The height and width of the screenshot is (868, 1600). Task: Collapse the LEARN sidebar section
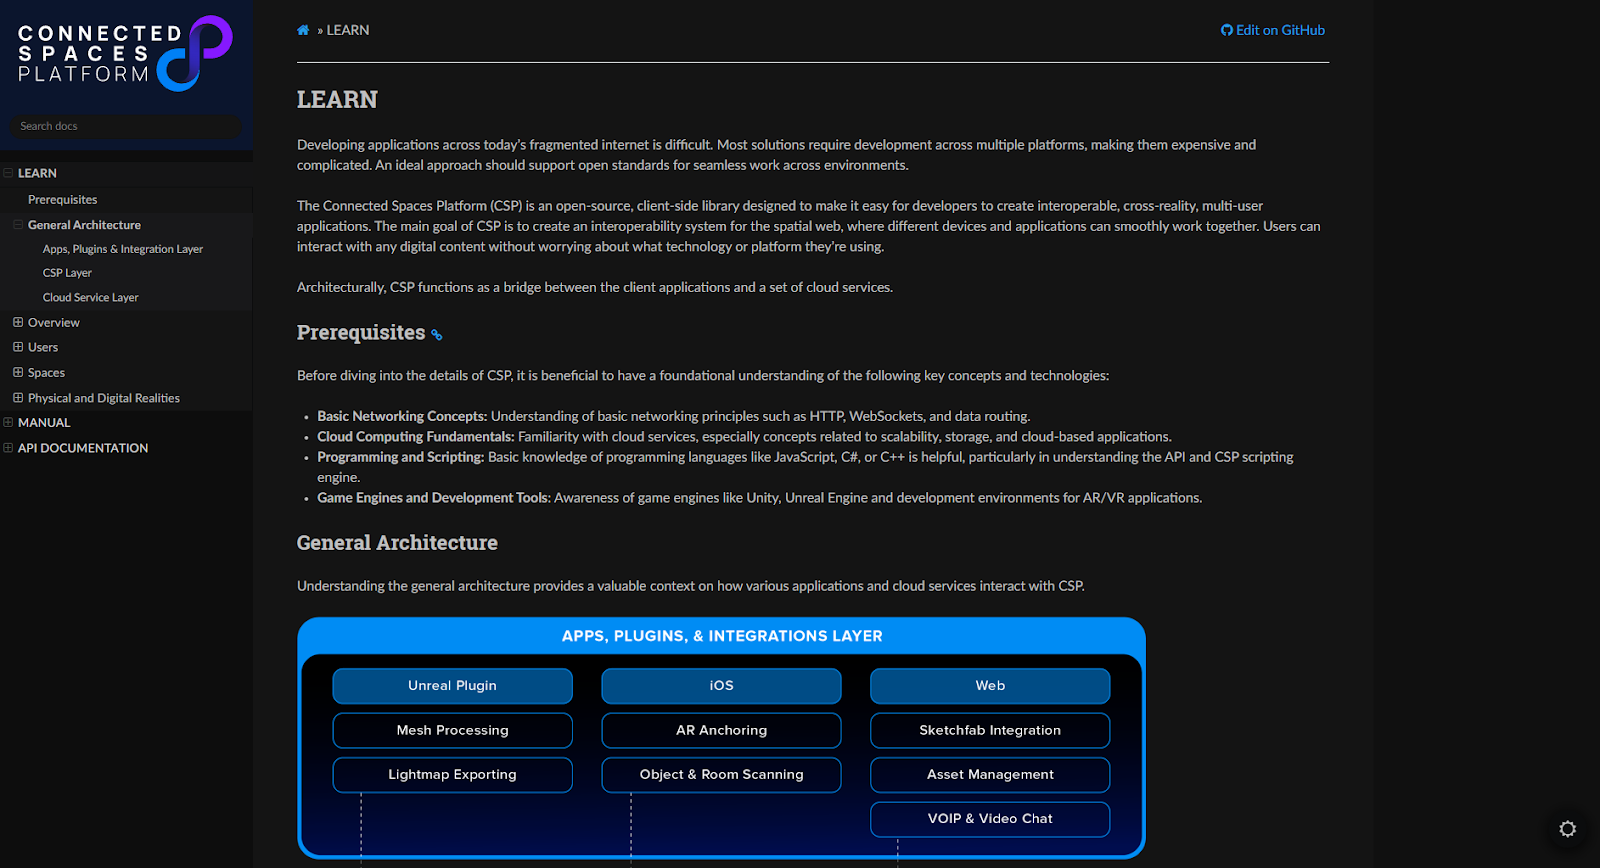(x=8, y=173)
